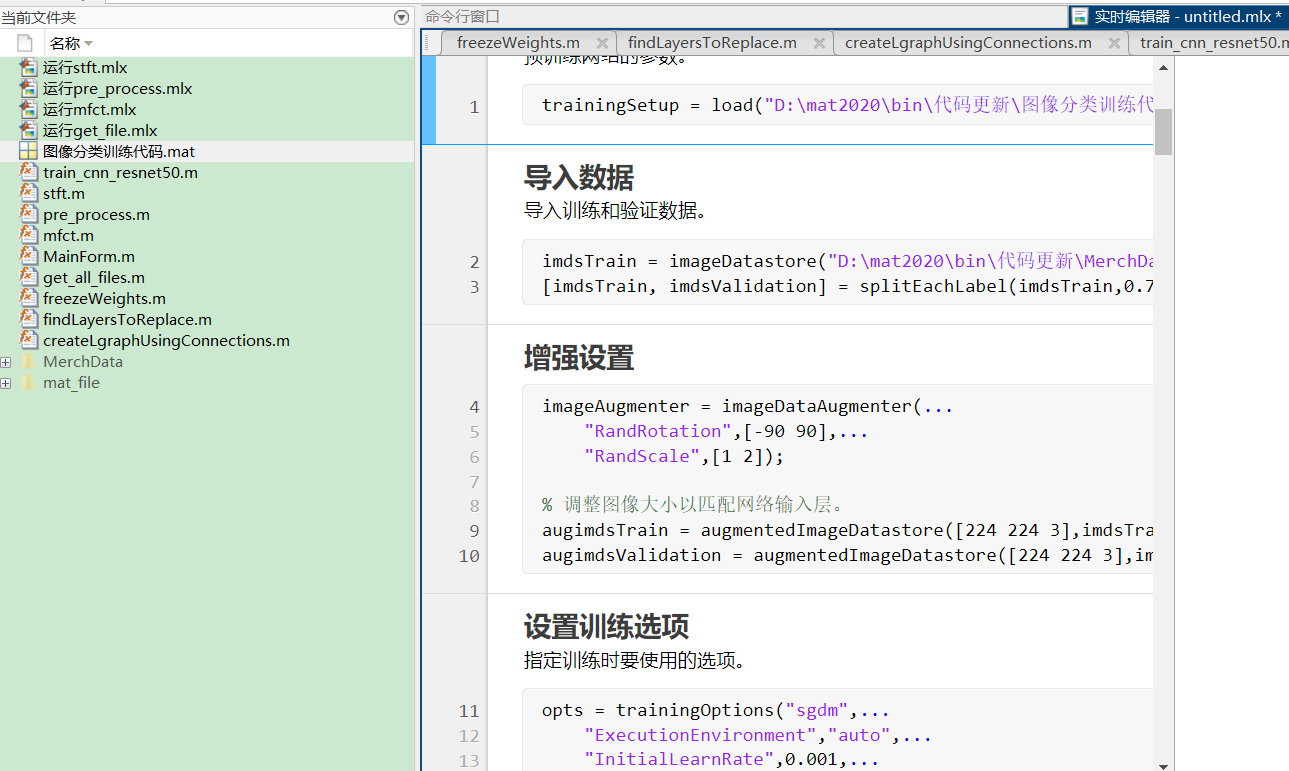Click the script icon of pre_process.m
This screenshot has height=771, width=1289.
[x=28, y=214]
